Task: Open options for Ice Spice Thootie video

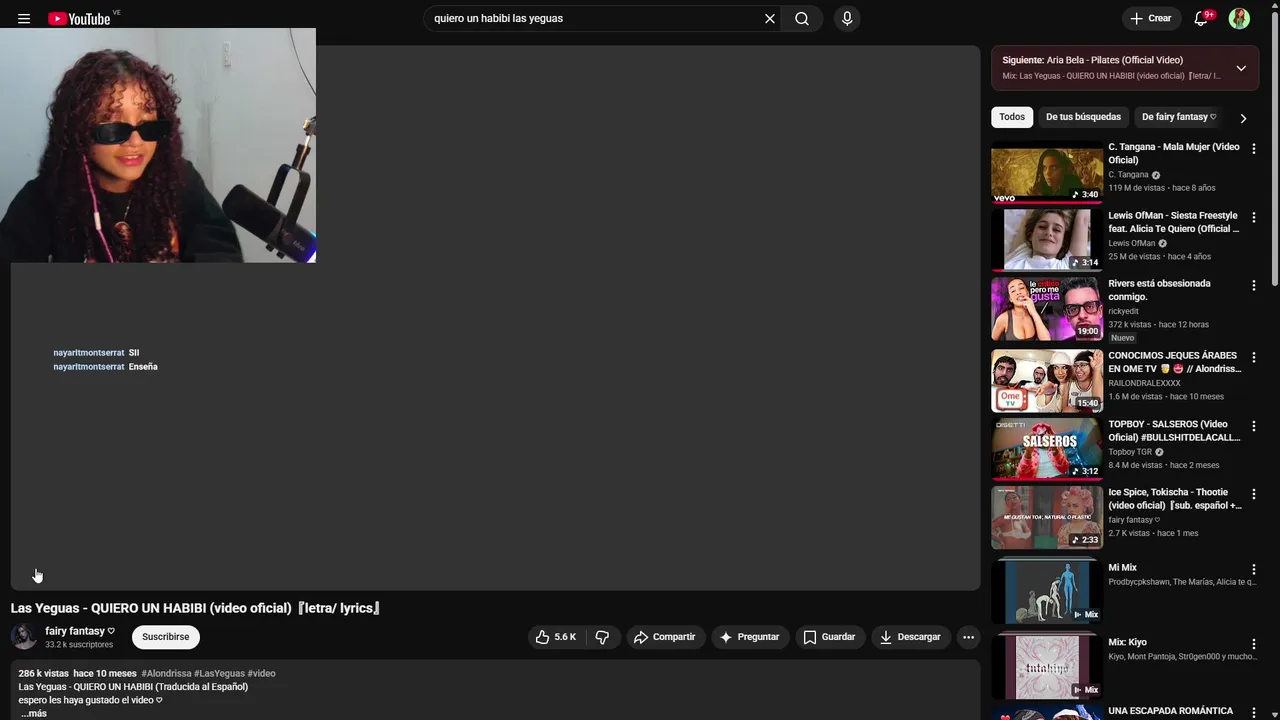Action: pyautogui.click(x=1254, y=493)
